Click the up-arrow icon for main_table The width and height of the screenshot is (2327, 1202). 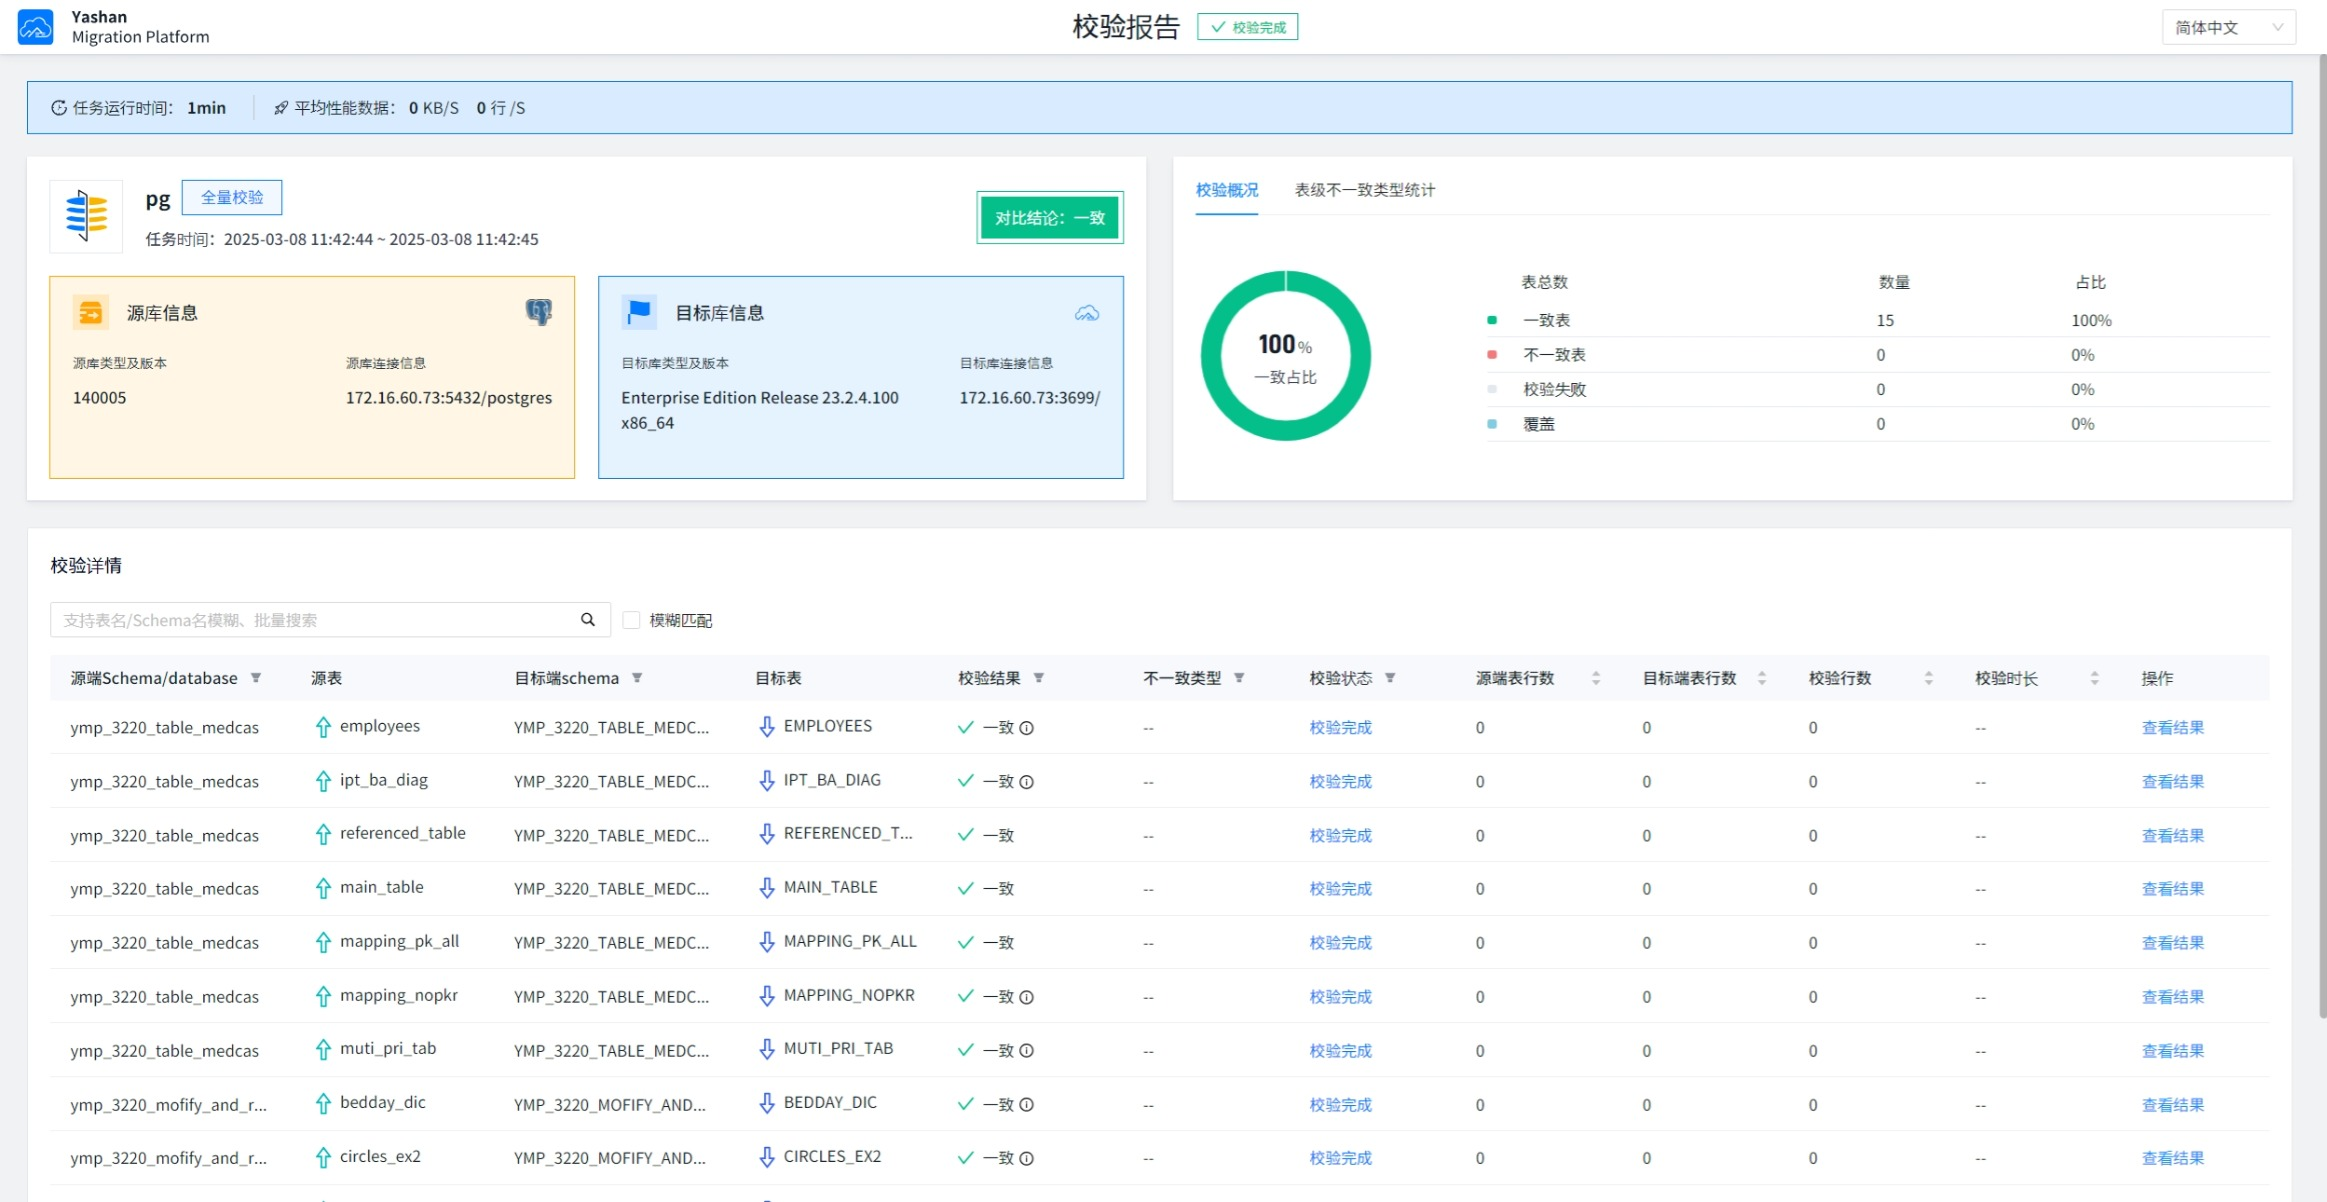[323, 888]
